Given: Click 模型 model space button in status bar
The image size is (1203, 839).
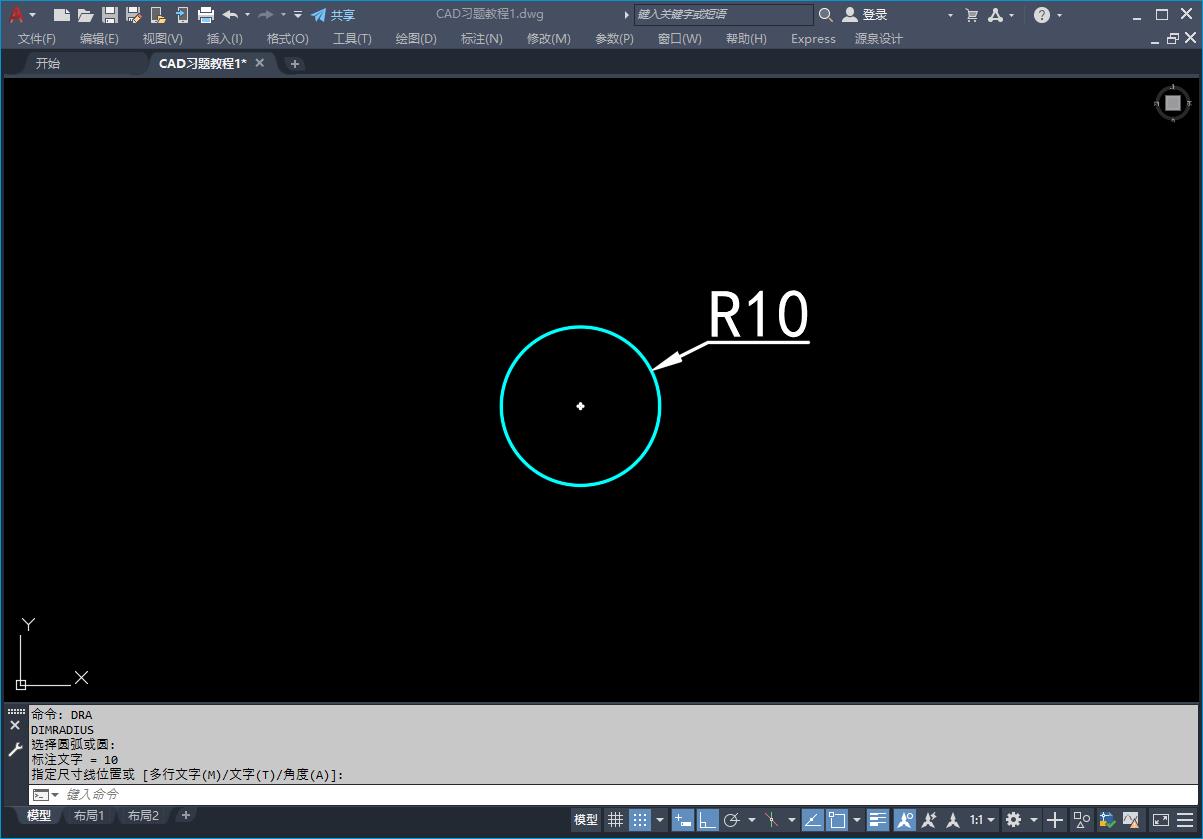Looking at the screenshot, I should [586, 820].
